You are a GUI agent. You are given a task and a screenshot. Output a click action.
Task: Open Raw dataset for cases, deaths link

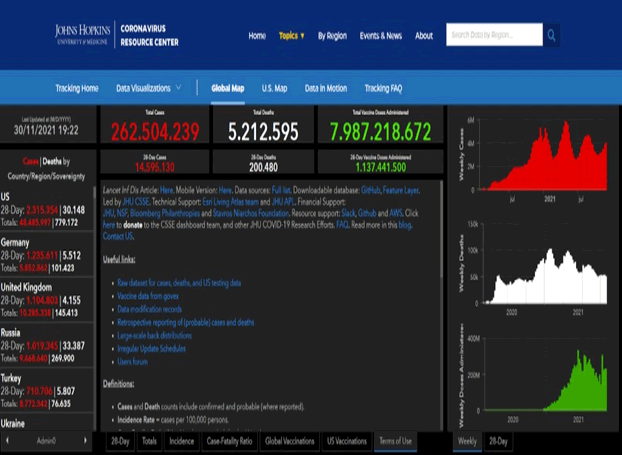pyautogui.click(x=179, y=283)
